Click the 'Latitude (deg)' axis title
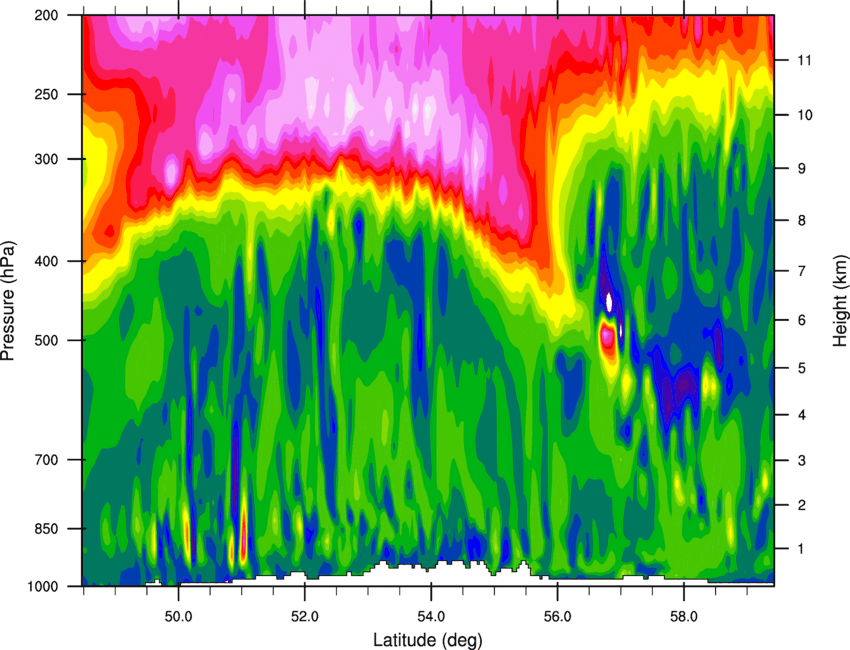Image resolution: width=850 pixels, height=650 pixels. (x=428, y=639)
